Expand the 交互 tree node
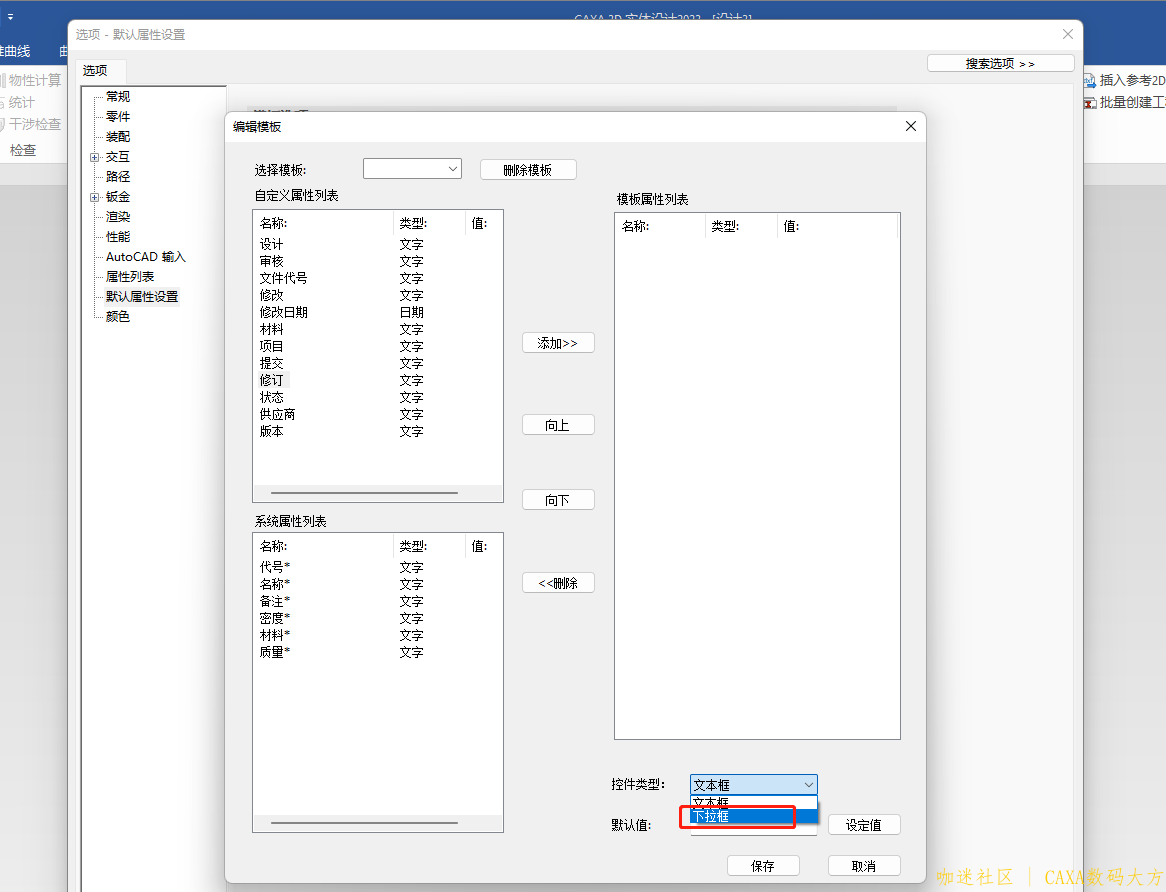The image size is (1166, 892). (94, 157)
